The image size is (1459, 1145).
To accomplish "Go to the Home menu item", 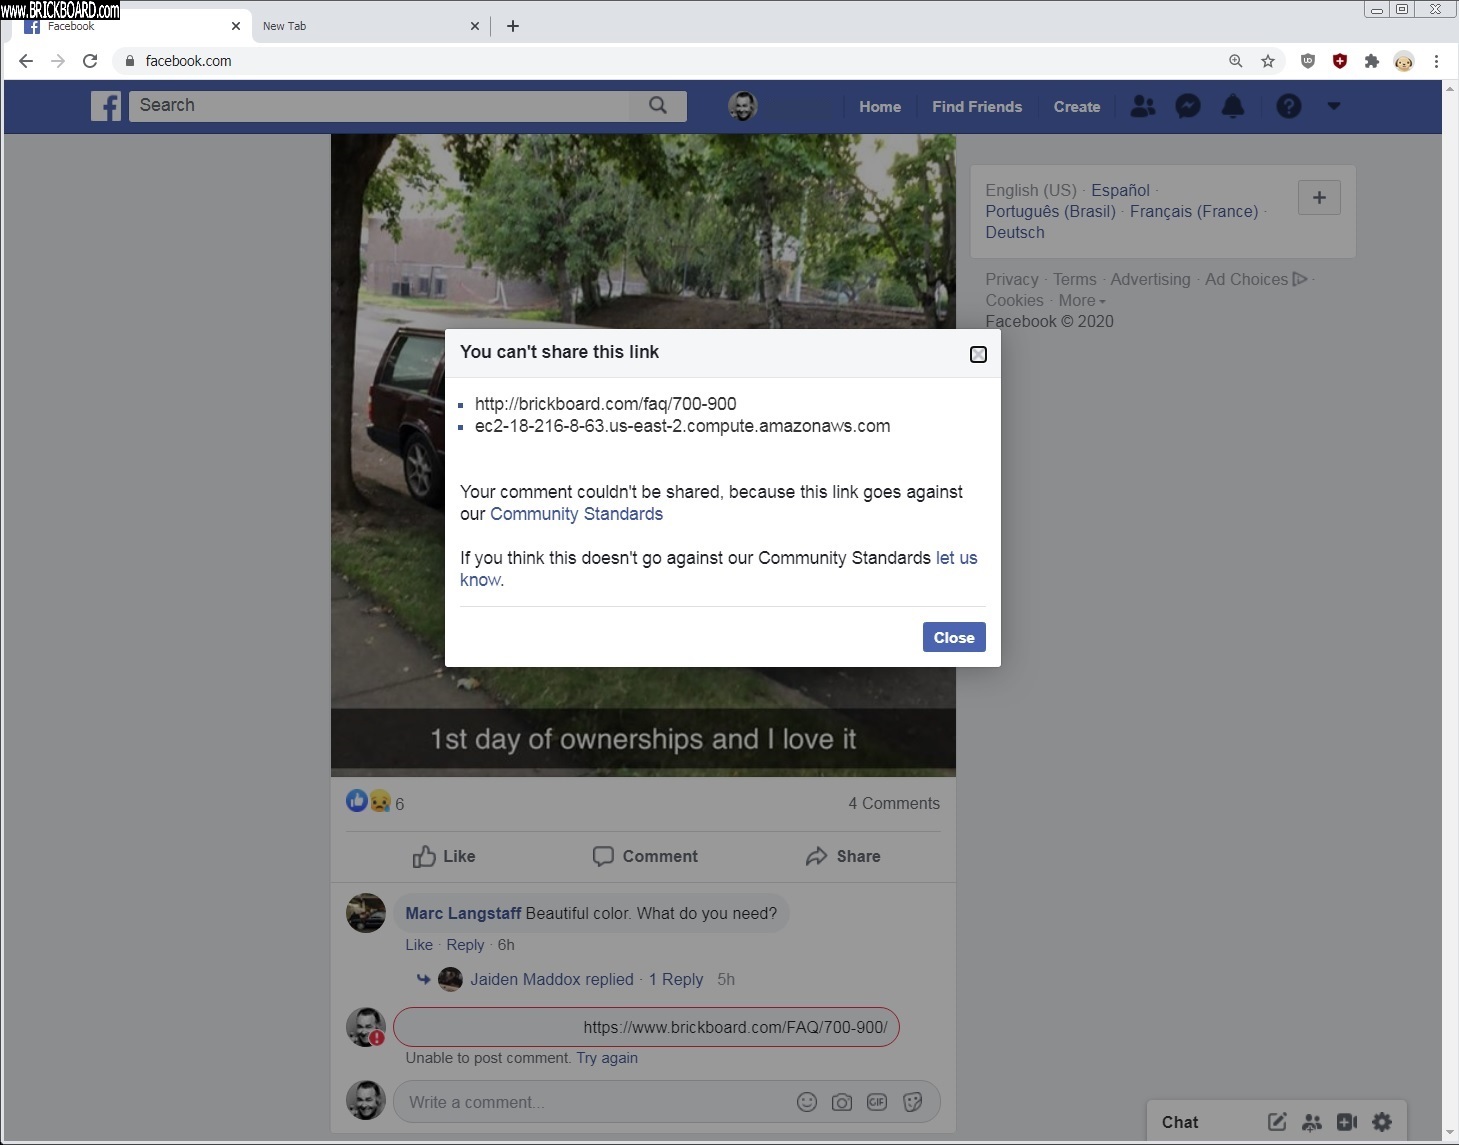I will point(879,107).
